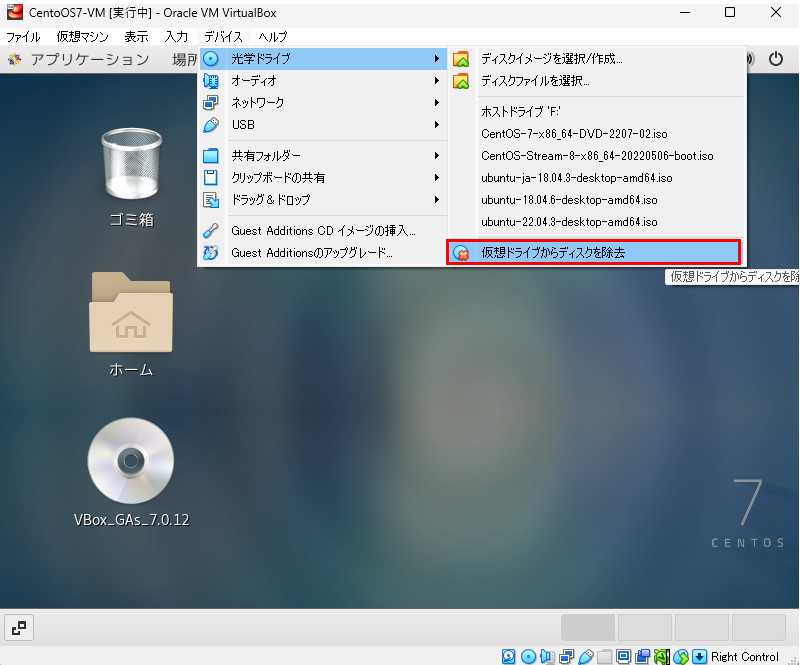Select Guest Additions CD イメージの挿入
Screen dimensions: 800x665
pyautogui.click(x=322, y=231)
